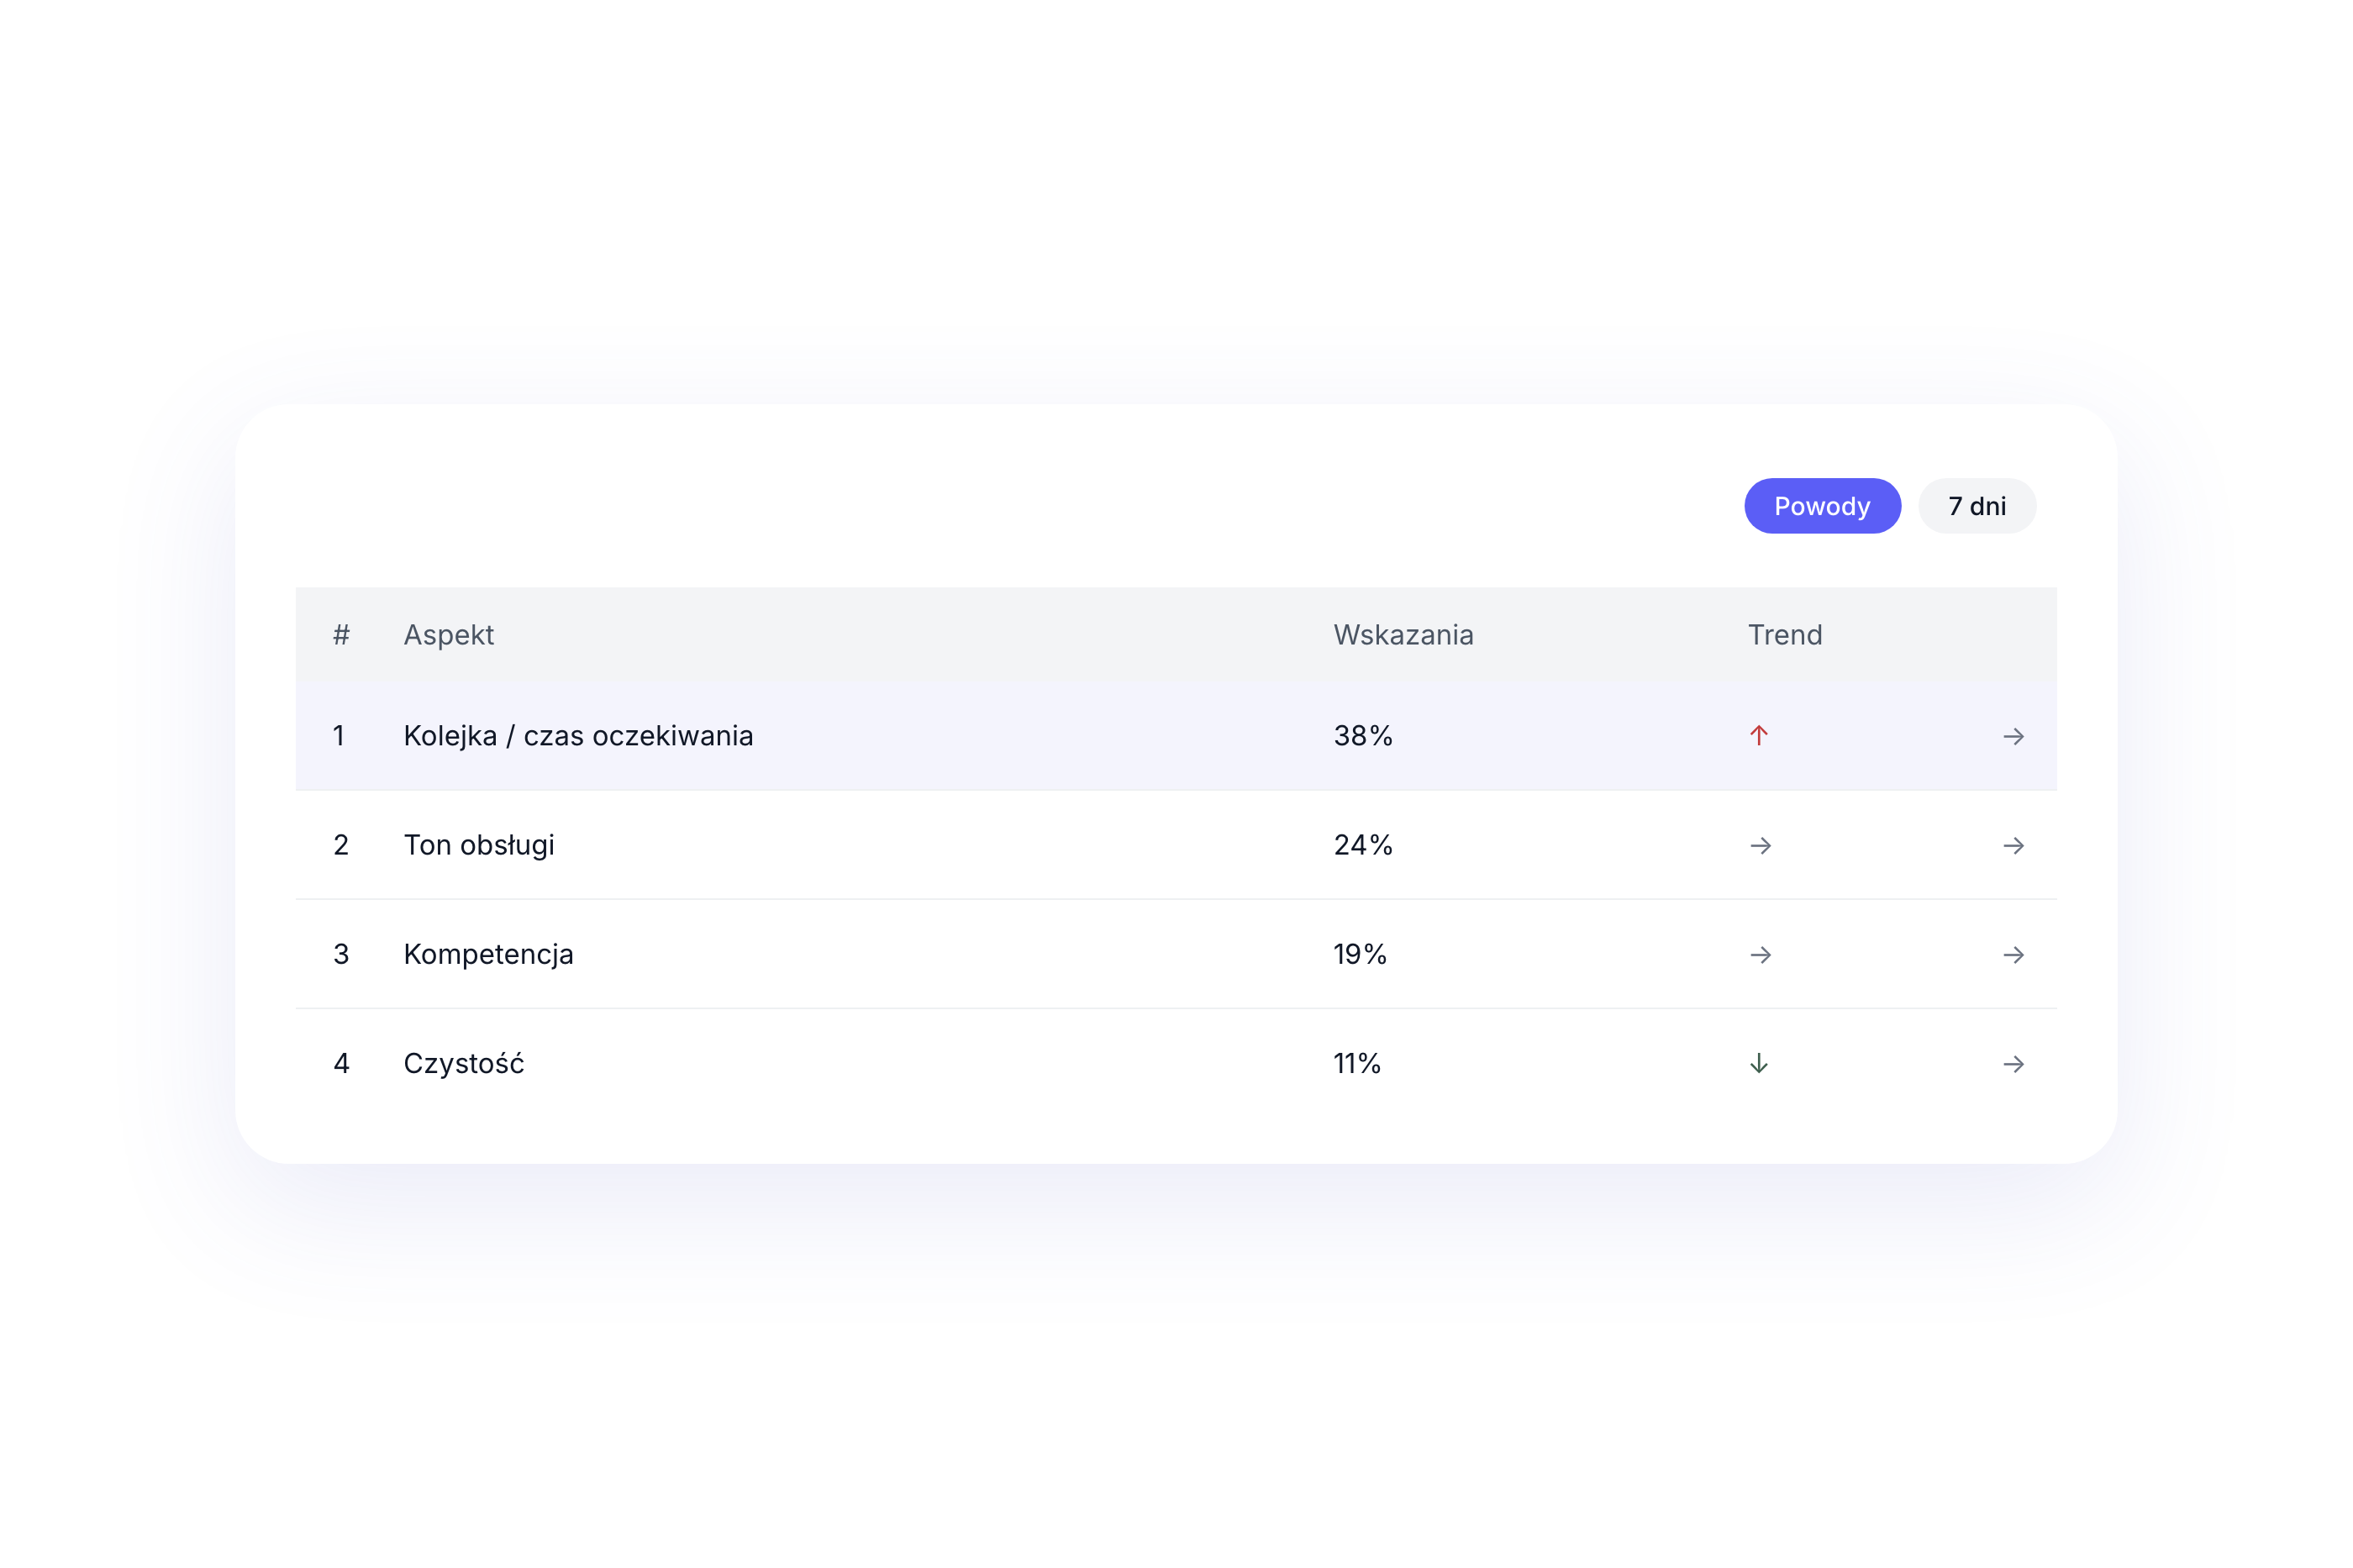Viewport: 2353px width, 1568px height.
Task: Click the # column header
Action: coord(341,635)
